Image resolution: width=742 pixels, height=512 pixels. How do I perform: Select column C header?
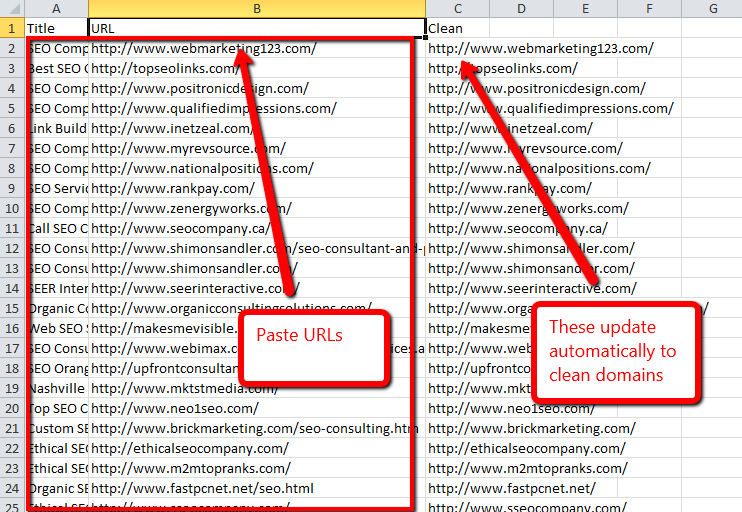click(x=458, y=9)
